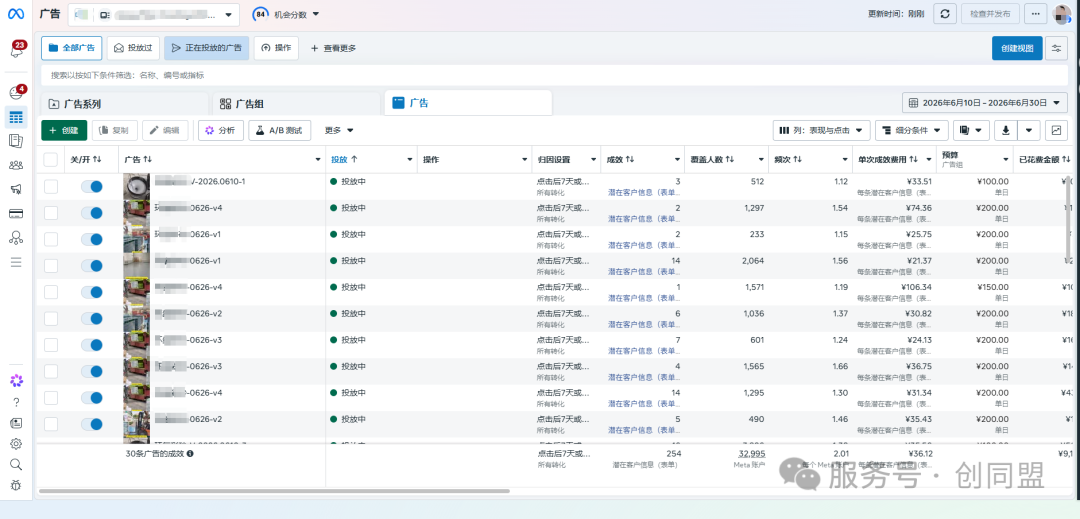Open the Ads Manager table icon in sidebar

[x=17, y=117]
